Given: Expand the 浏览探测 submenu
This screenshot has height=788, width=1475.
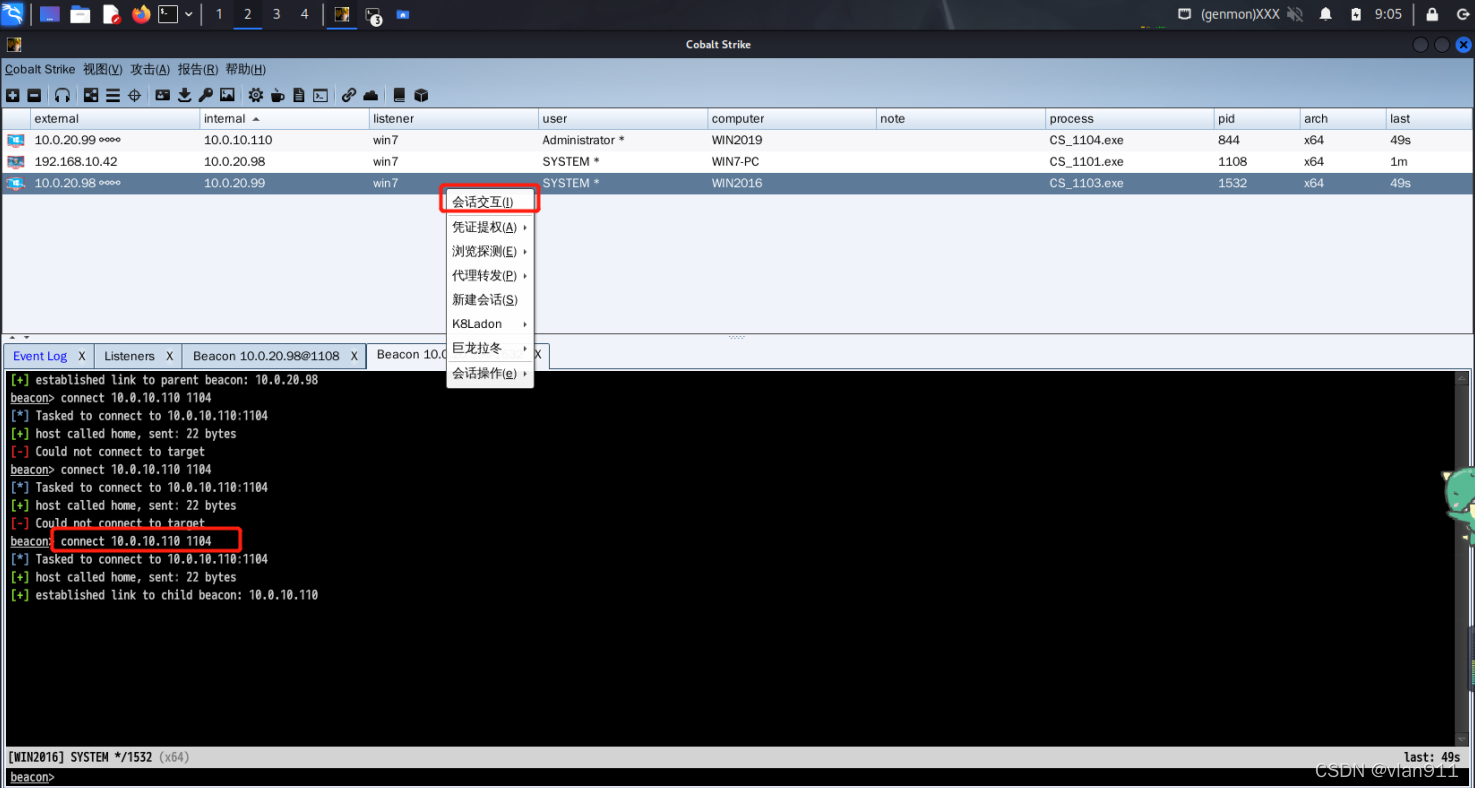Looking at the screenshot, I should coord(490,251).
